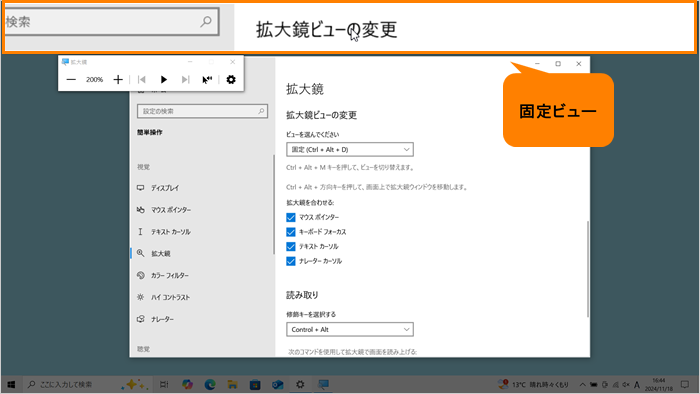
Task: Click the mouse pointer icon in sidebar
Action: click(141, 210)
